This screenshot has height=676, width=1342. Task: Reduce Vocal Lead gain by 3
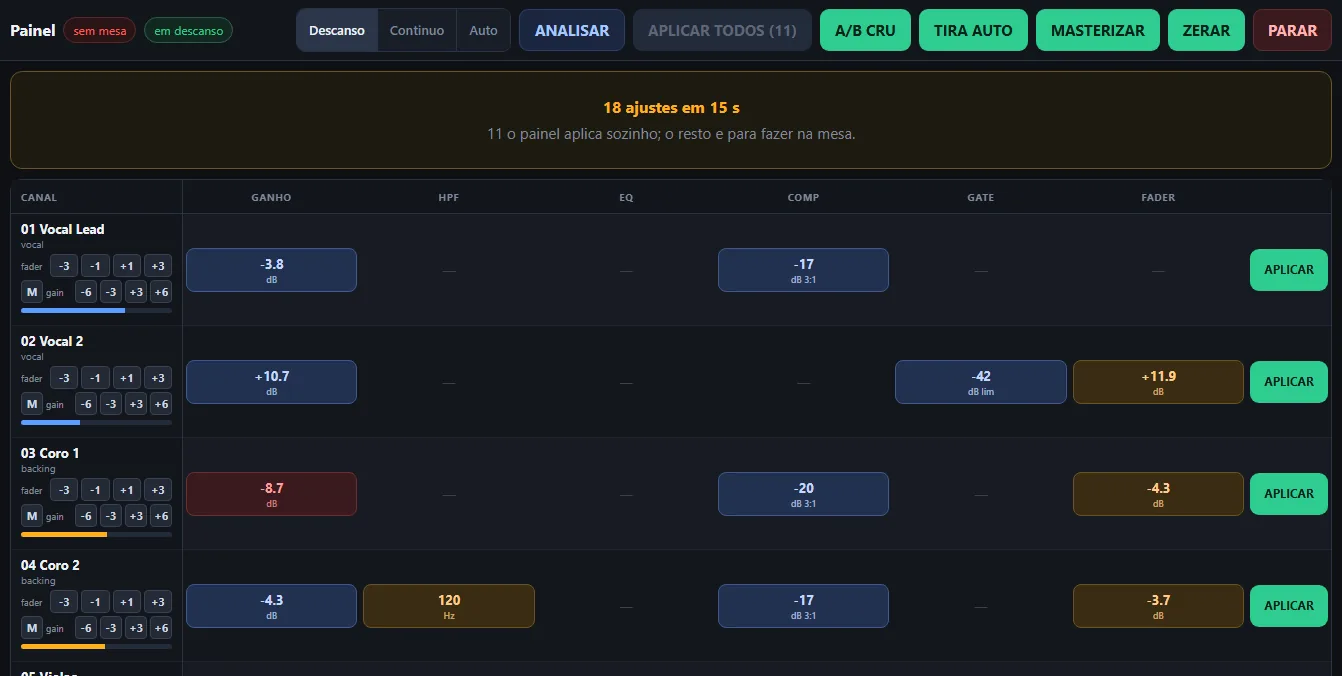pos(111,292)
